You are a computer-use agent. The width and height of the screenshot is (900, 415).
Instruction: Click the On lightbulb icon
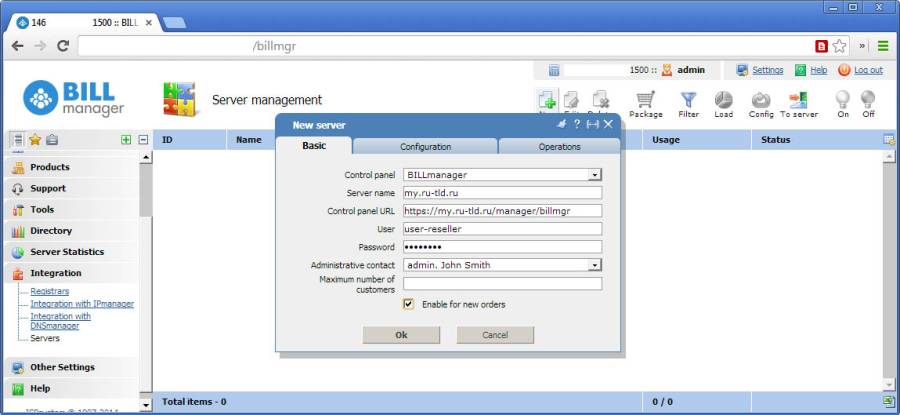843,100
